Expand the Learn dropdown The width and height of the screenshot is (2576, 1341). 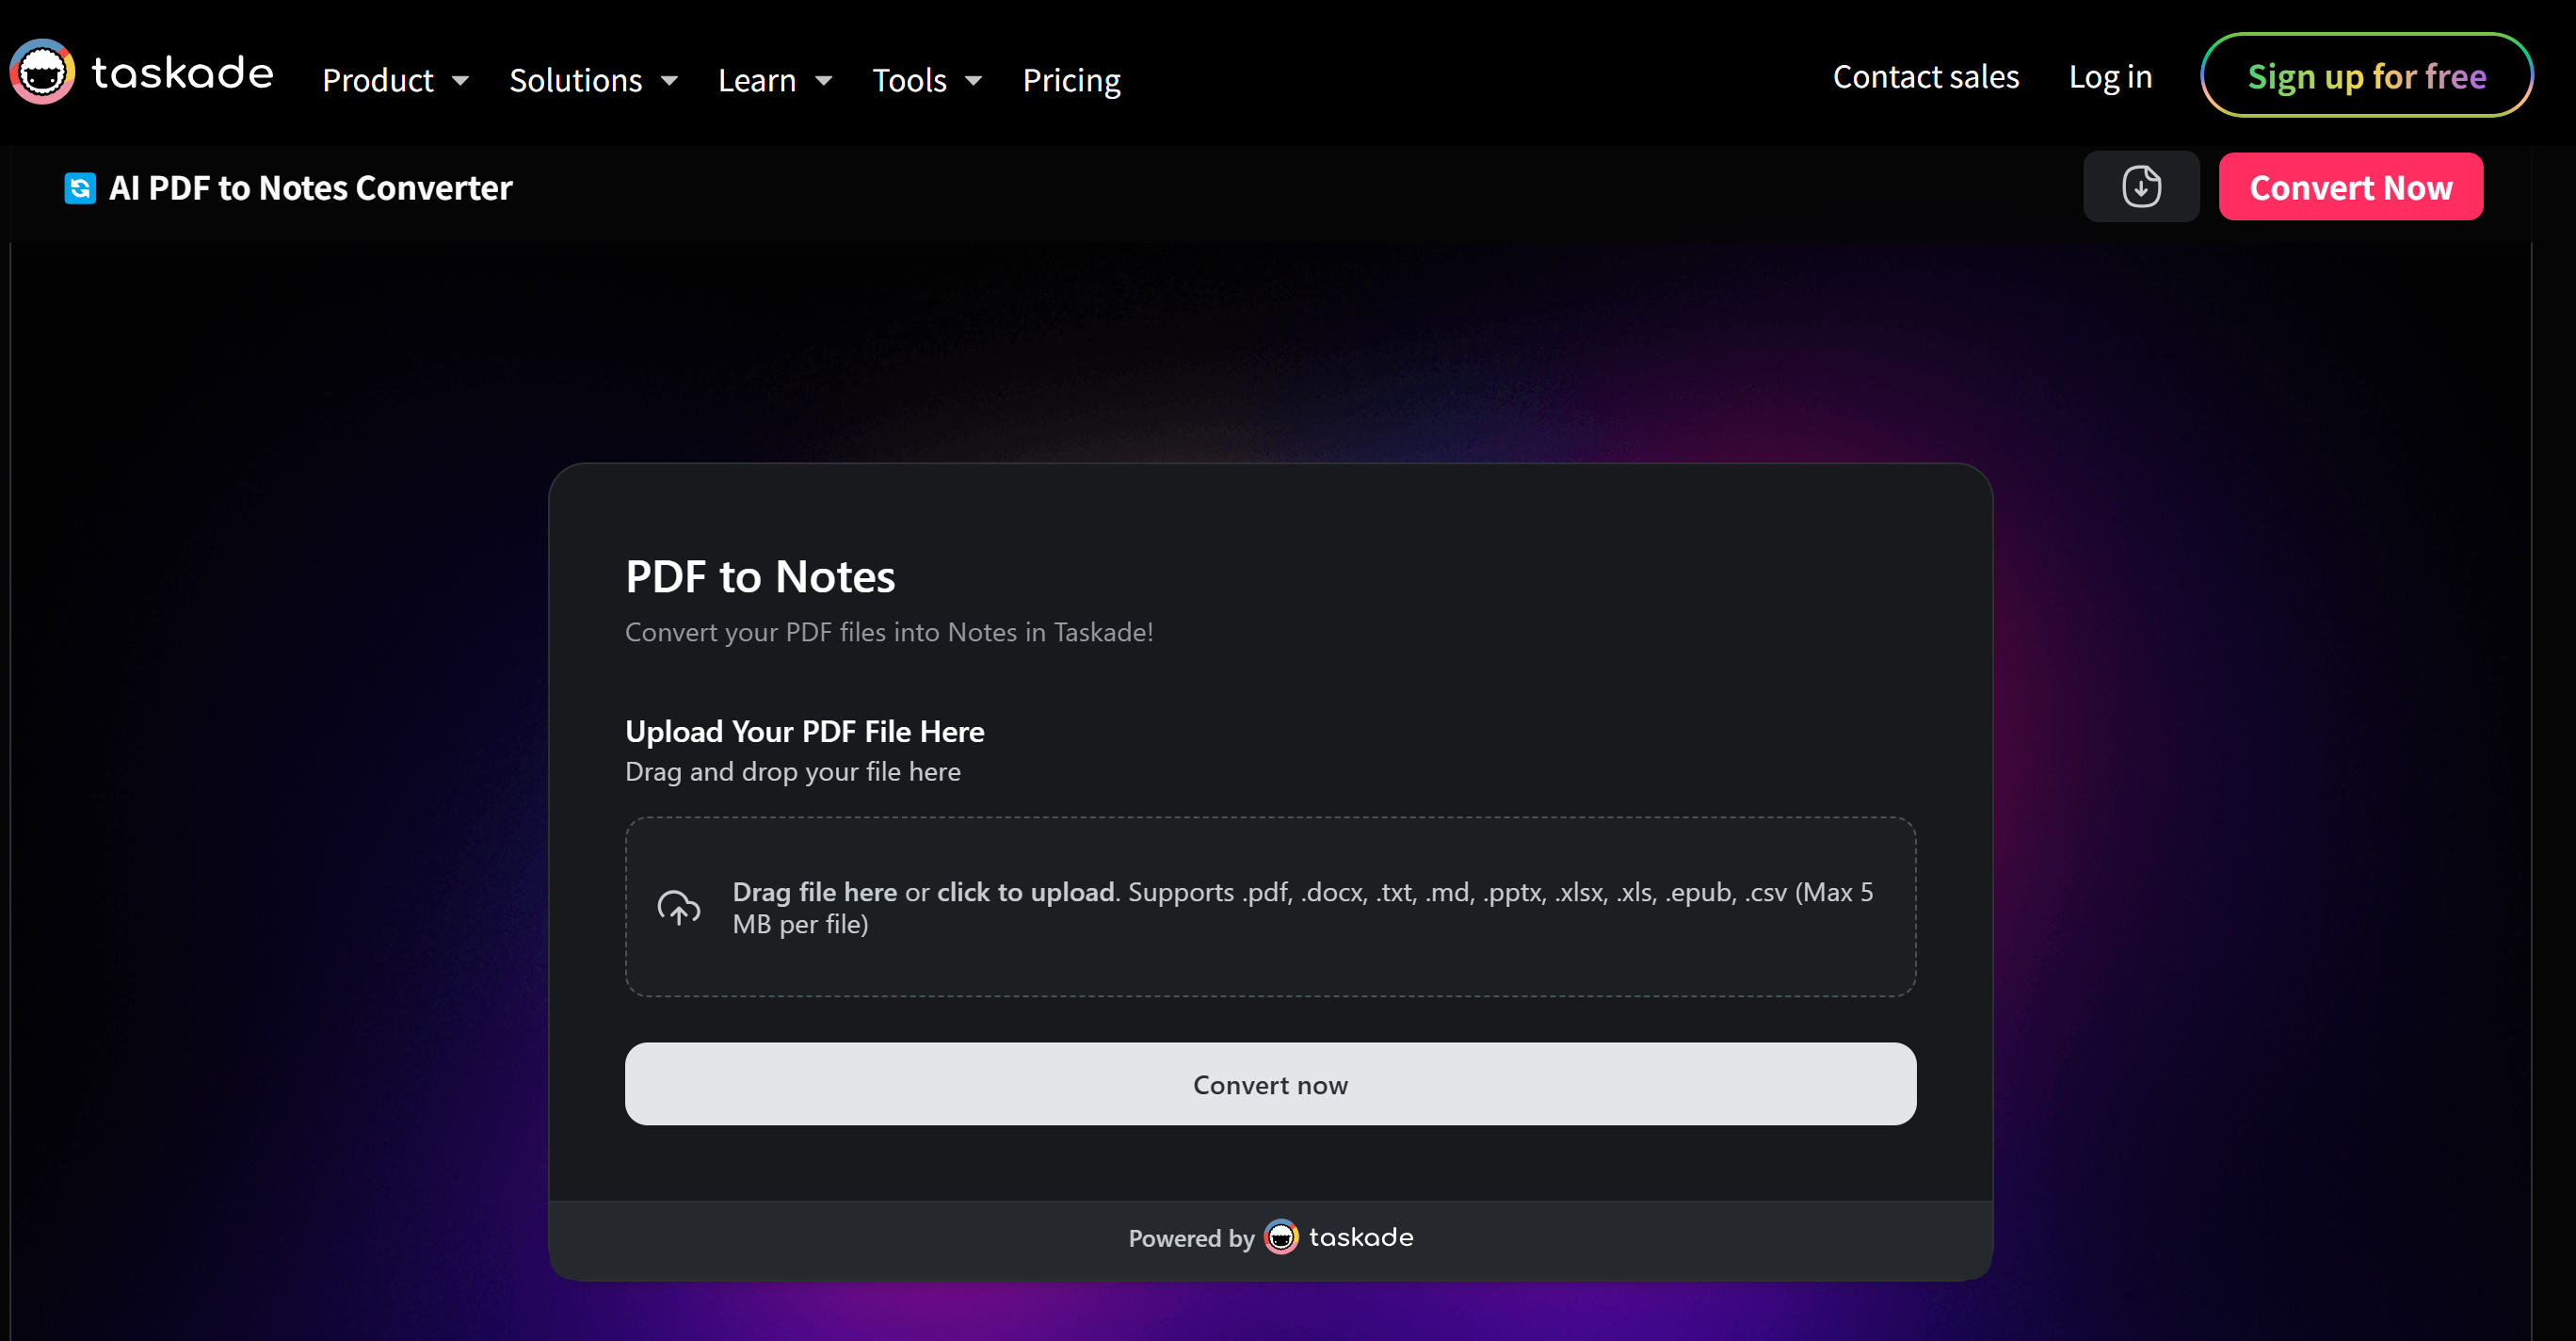[775, 80]
